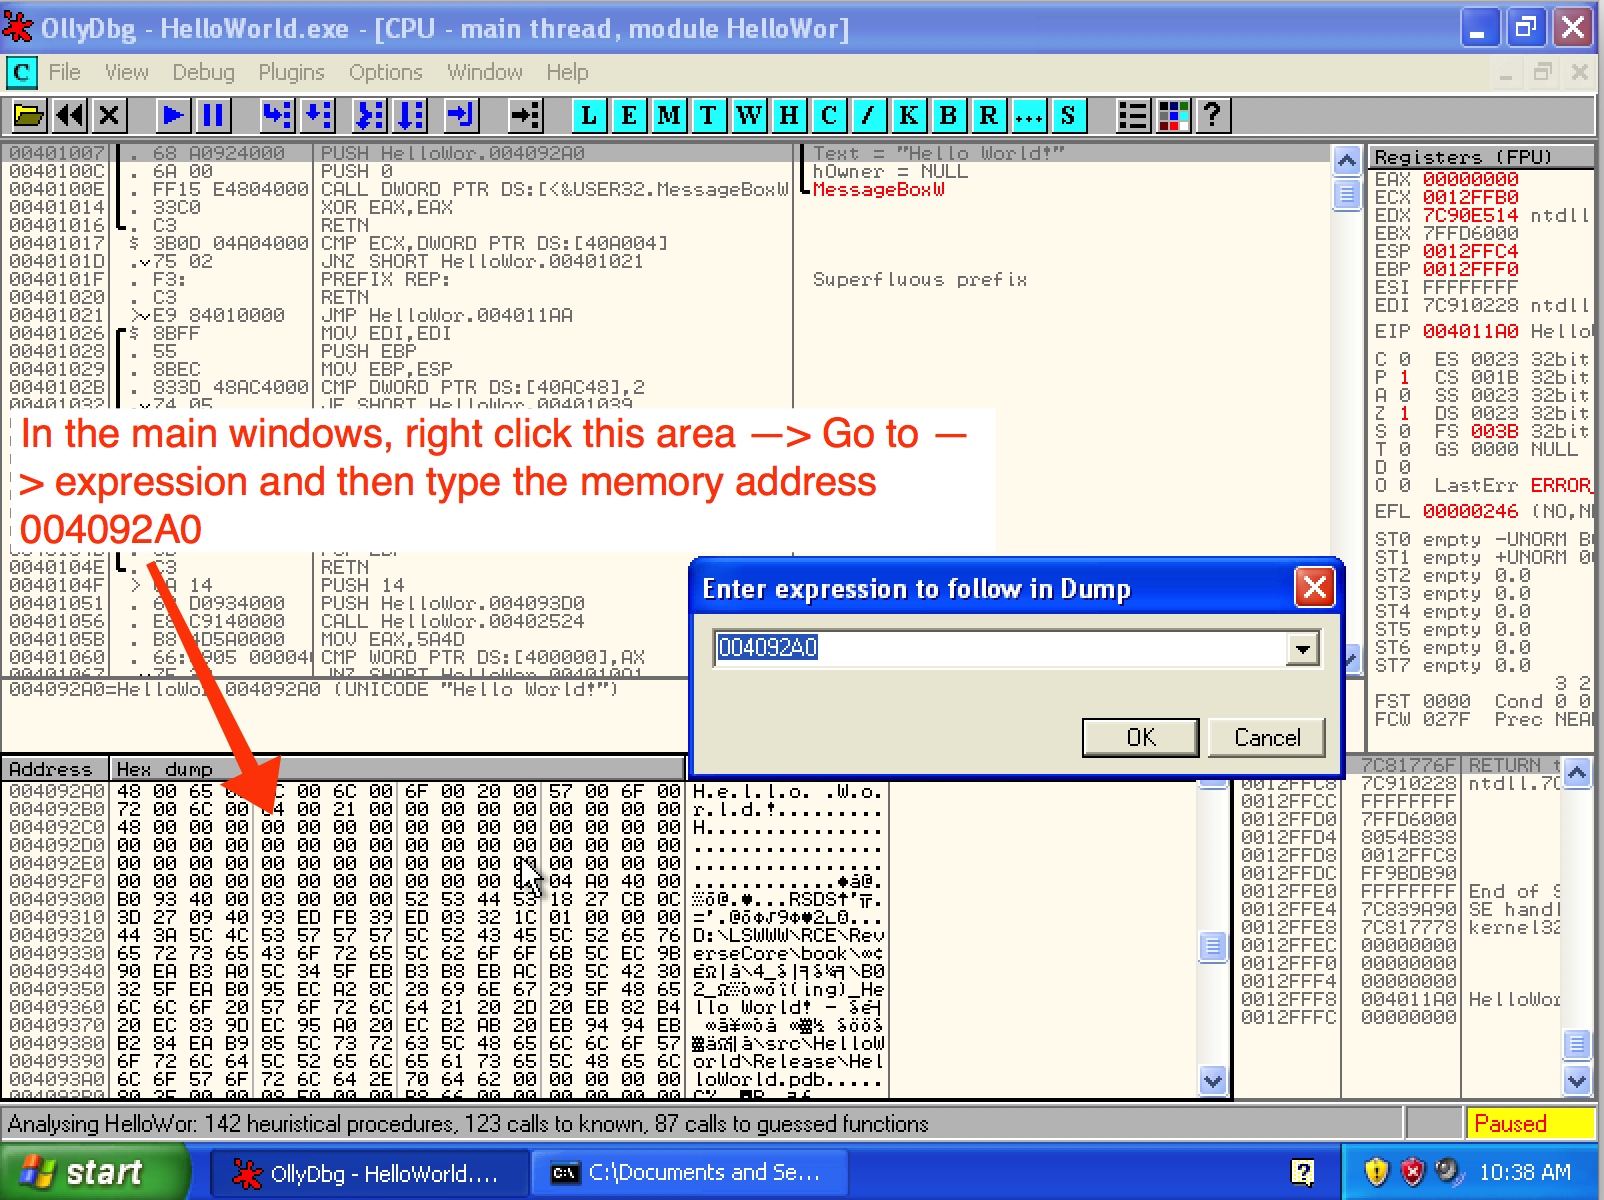Viewport: 1604px width, 1200px height.
Task: Show Source with S button
Action: click(1069, 116)
